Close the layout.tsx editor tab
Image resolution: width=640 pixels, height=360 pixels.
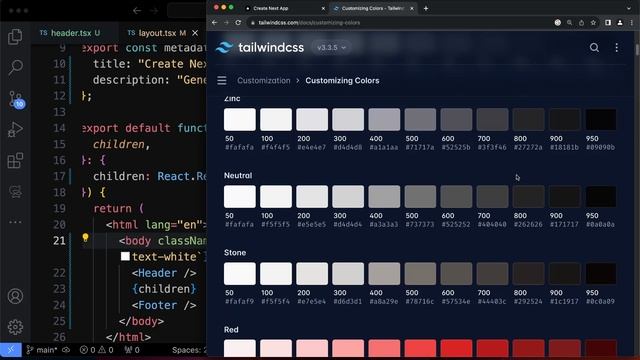coord(195,33)
